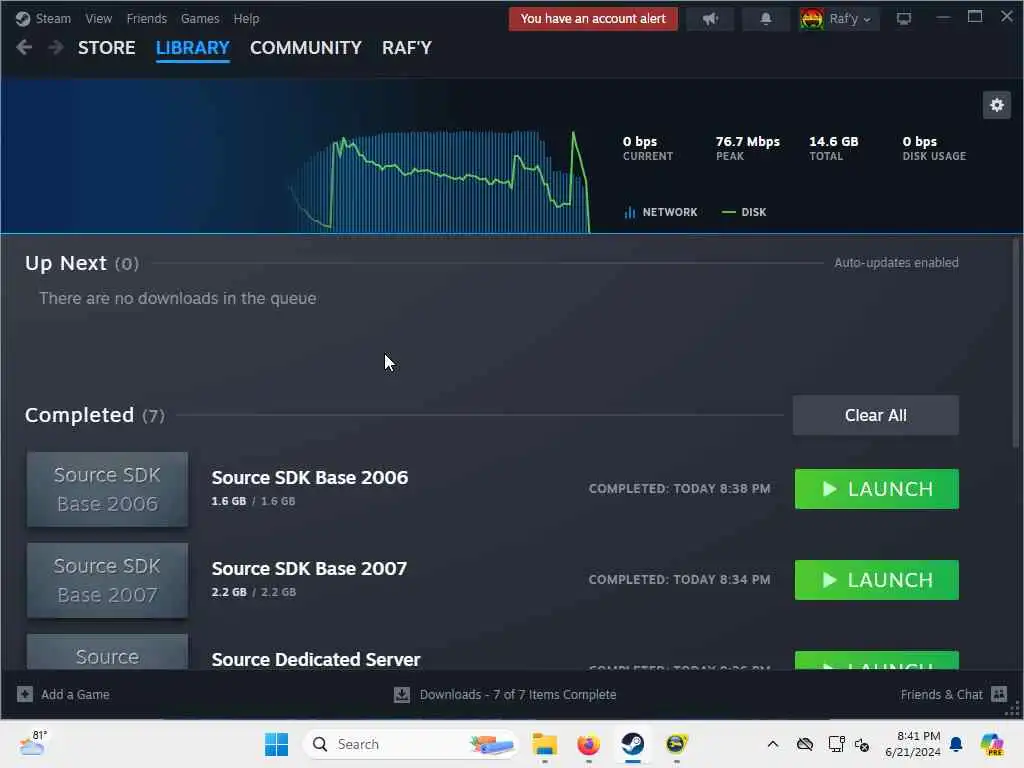The image size is (1024, 768).
Task: Open Firefox from the taskbar
Action: [588, 744]
